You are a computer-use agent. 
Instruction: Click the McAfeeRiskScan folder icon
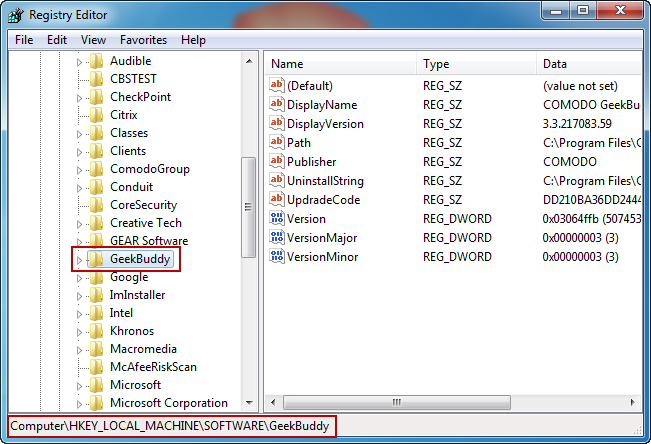pos(96,367)
